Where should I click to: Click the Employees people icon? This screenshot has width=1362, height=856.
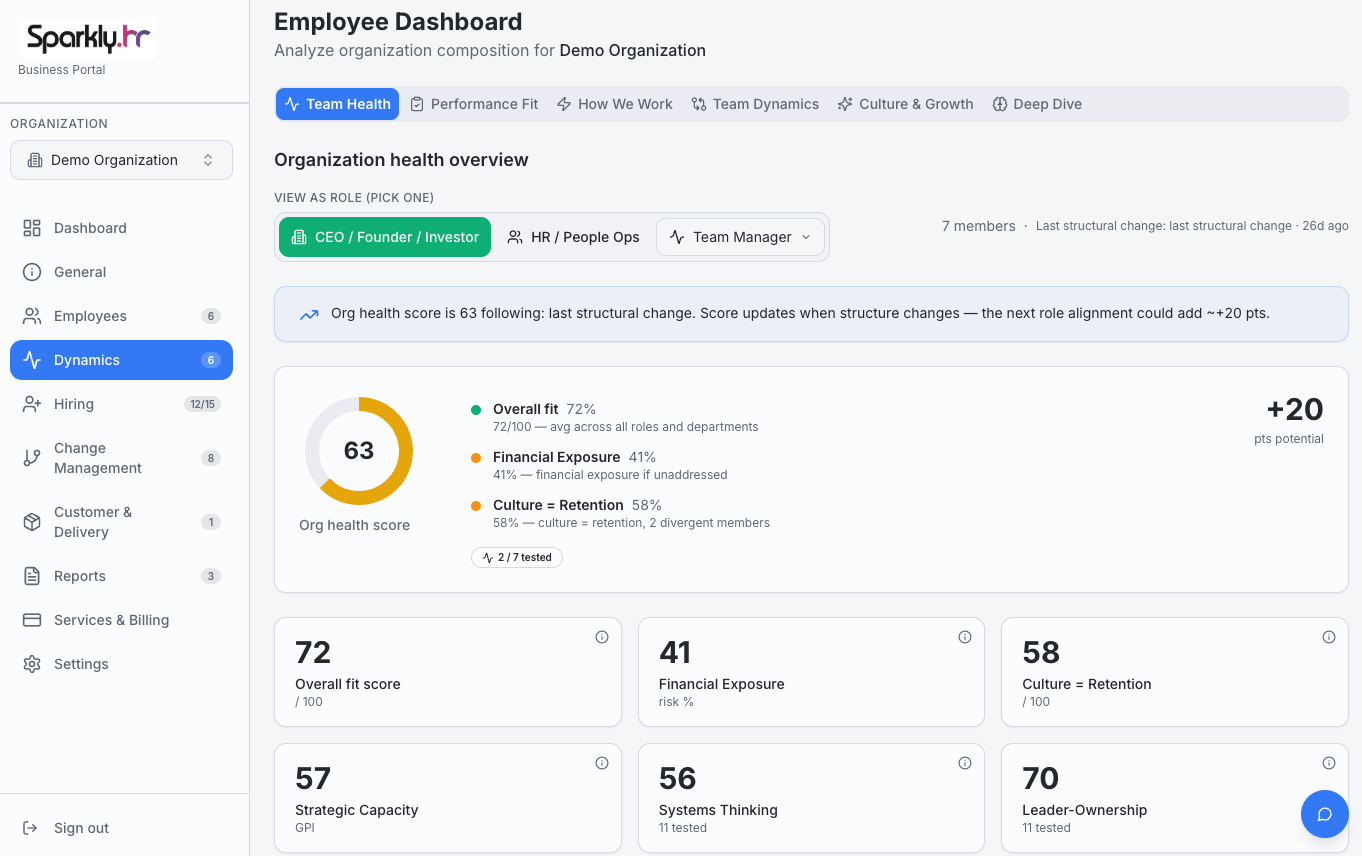tap(32, 316)
